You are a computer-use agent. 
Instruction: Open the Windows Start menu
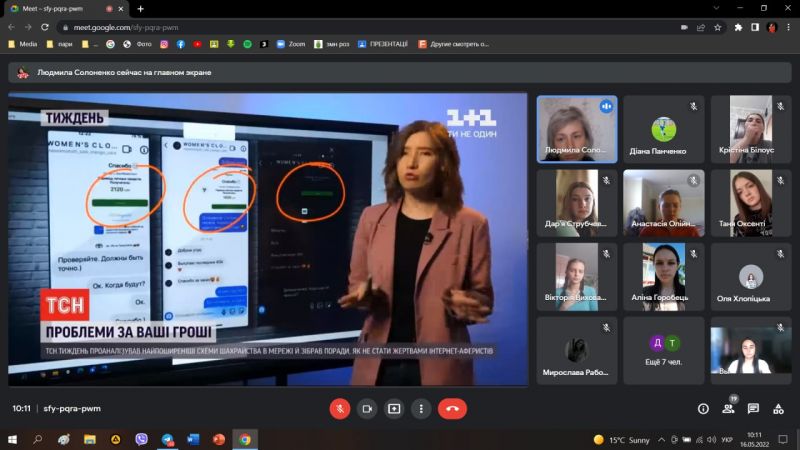12,439
